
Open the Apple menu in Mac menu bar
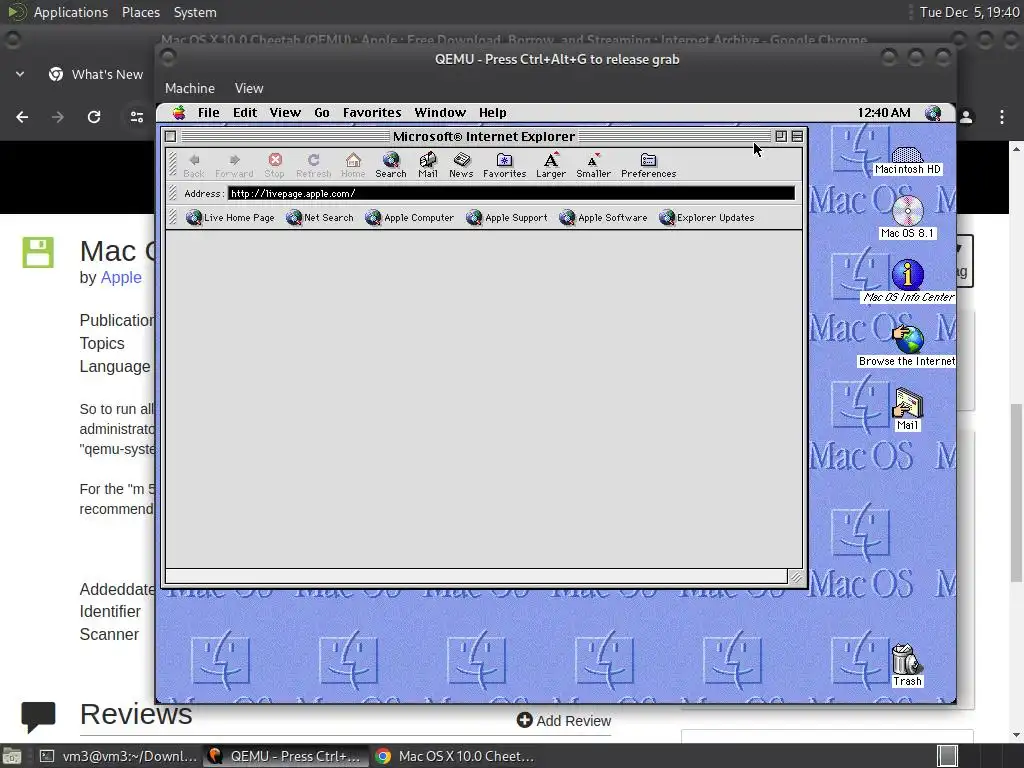[x=178, y=113]
